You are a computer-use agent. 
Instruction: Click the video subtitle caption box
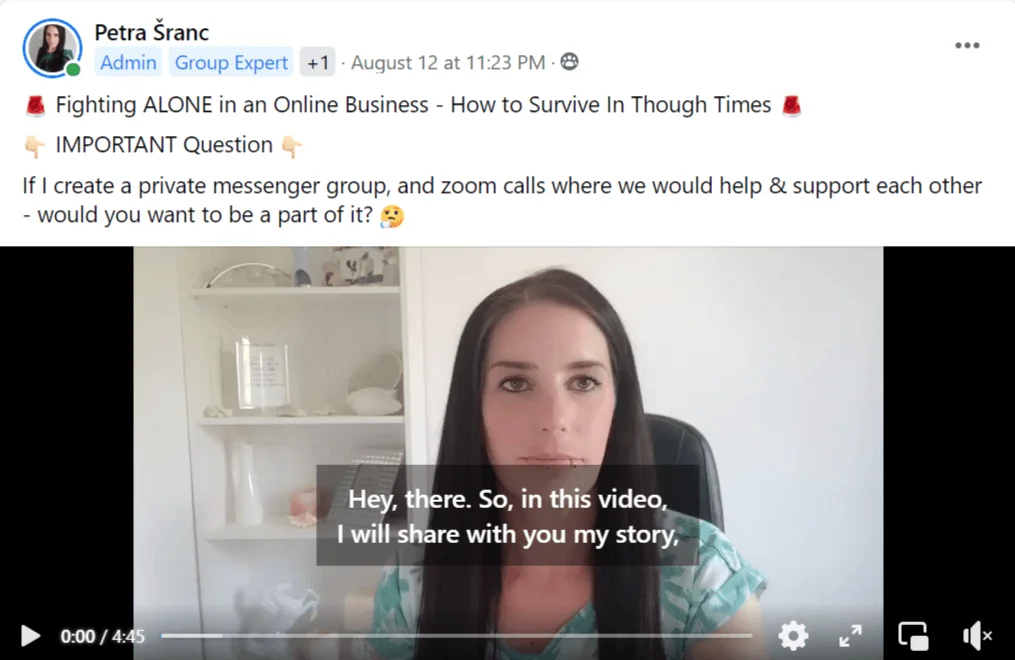pyautogui.click(x=508, y=516)
